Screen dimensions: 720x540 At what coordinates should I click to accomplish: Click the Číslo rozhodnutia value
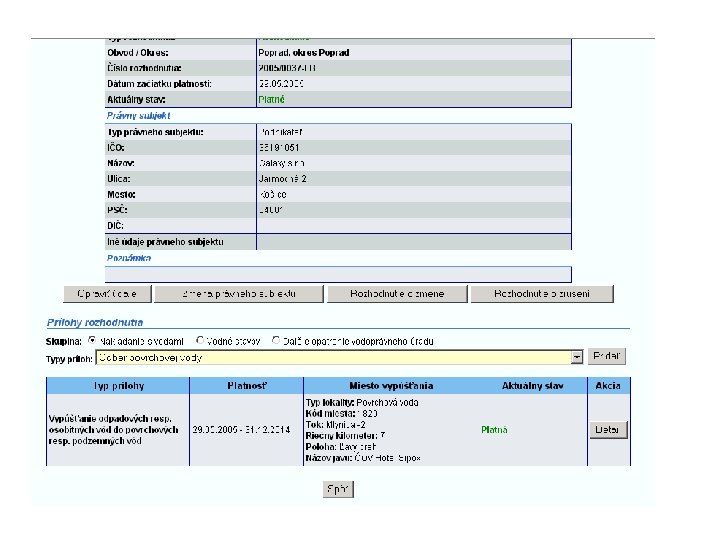[287, 68]
